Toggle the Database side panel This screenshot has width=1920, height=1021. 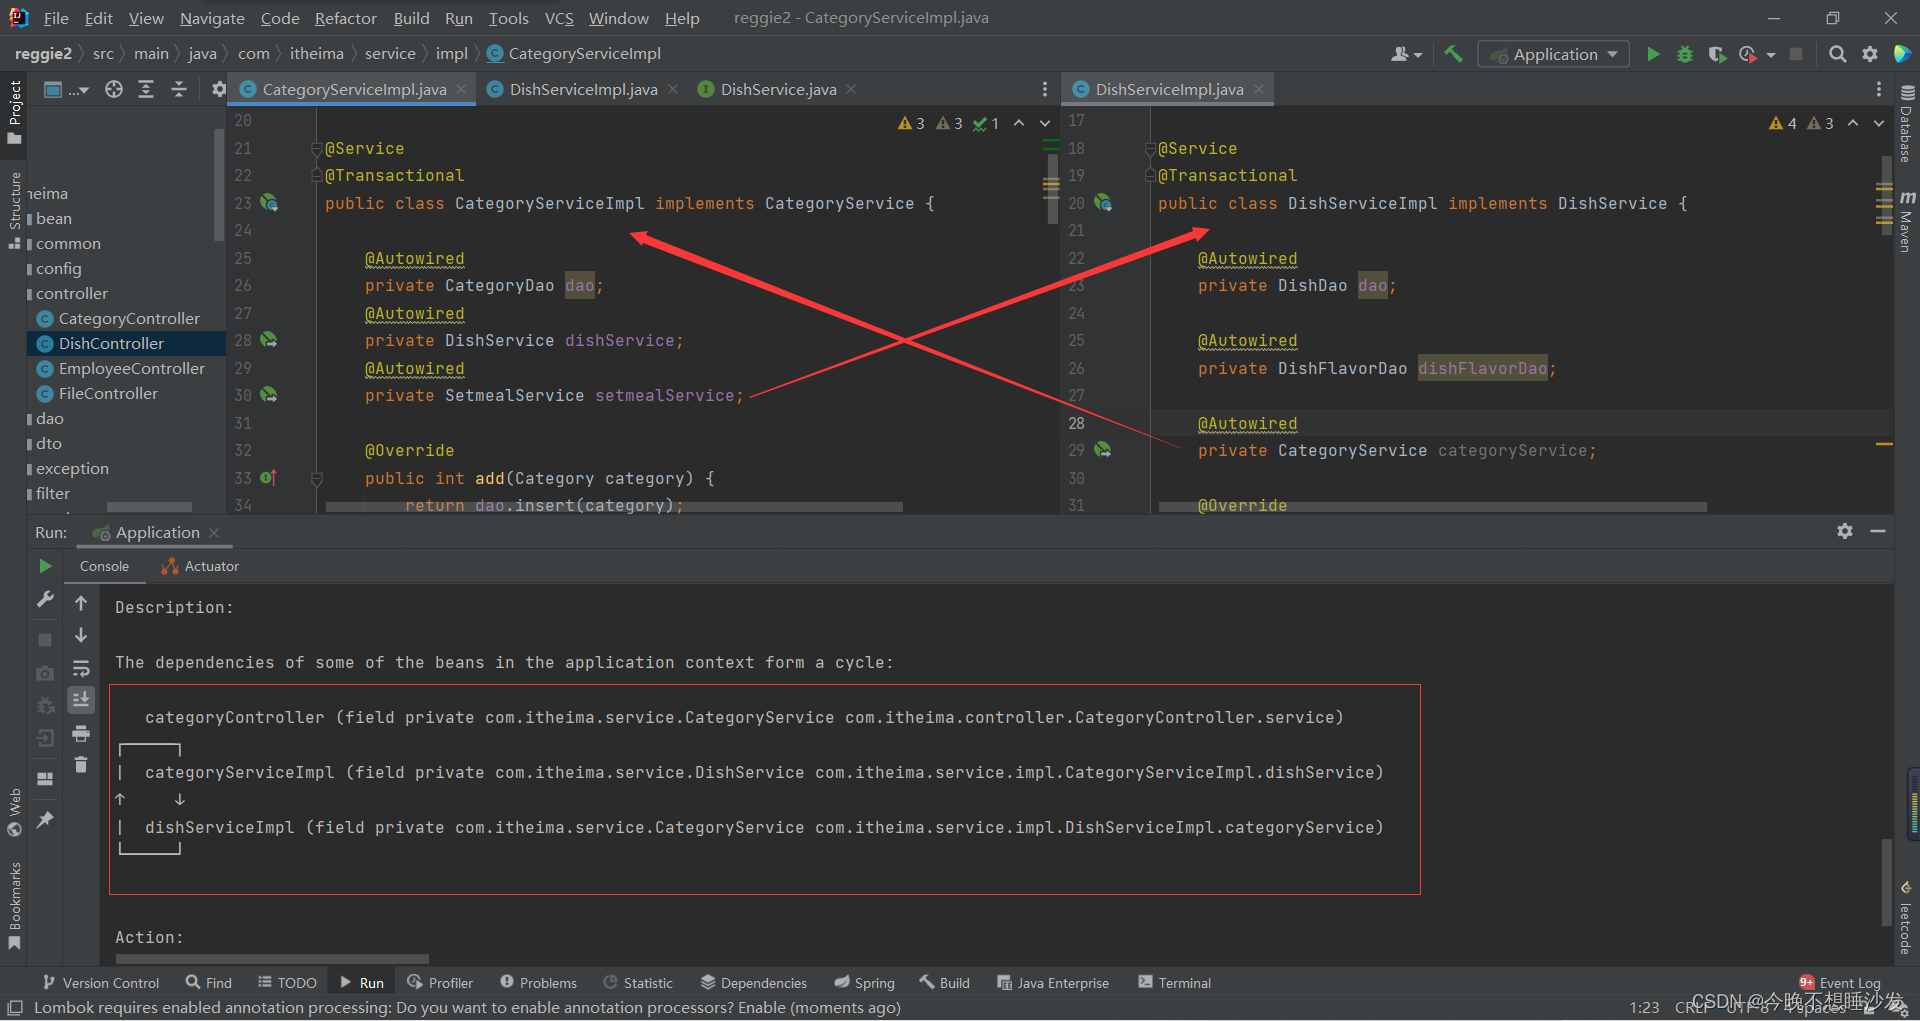(x=1906, y=124)
